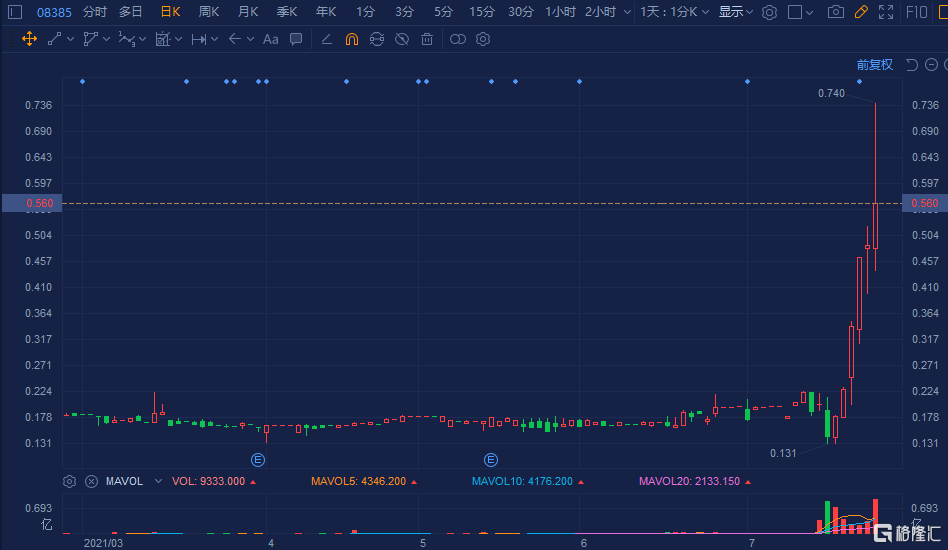948x550 pixels.
Task: Select the move/crosshair cursor tool
Action: [29, 39]
